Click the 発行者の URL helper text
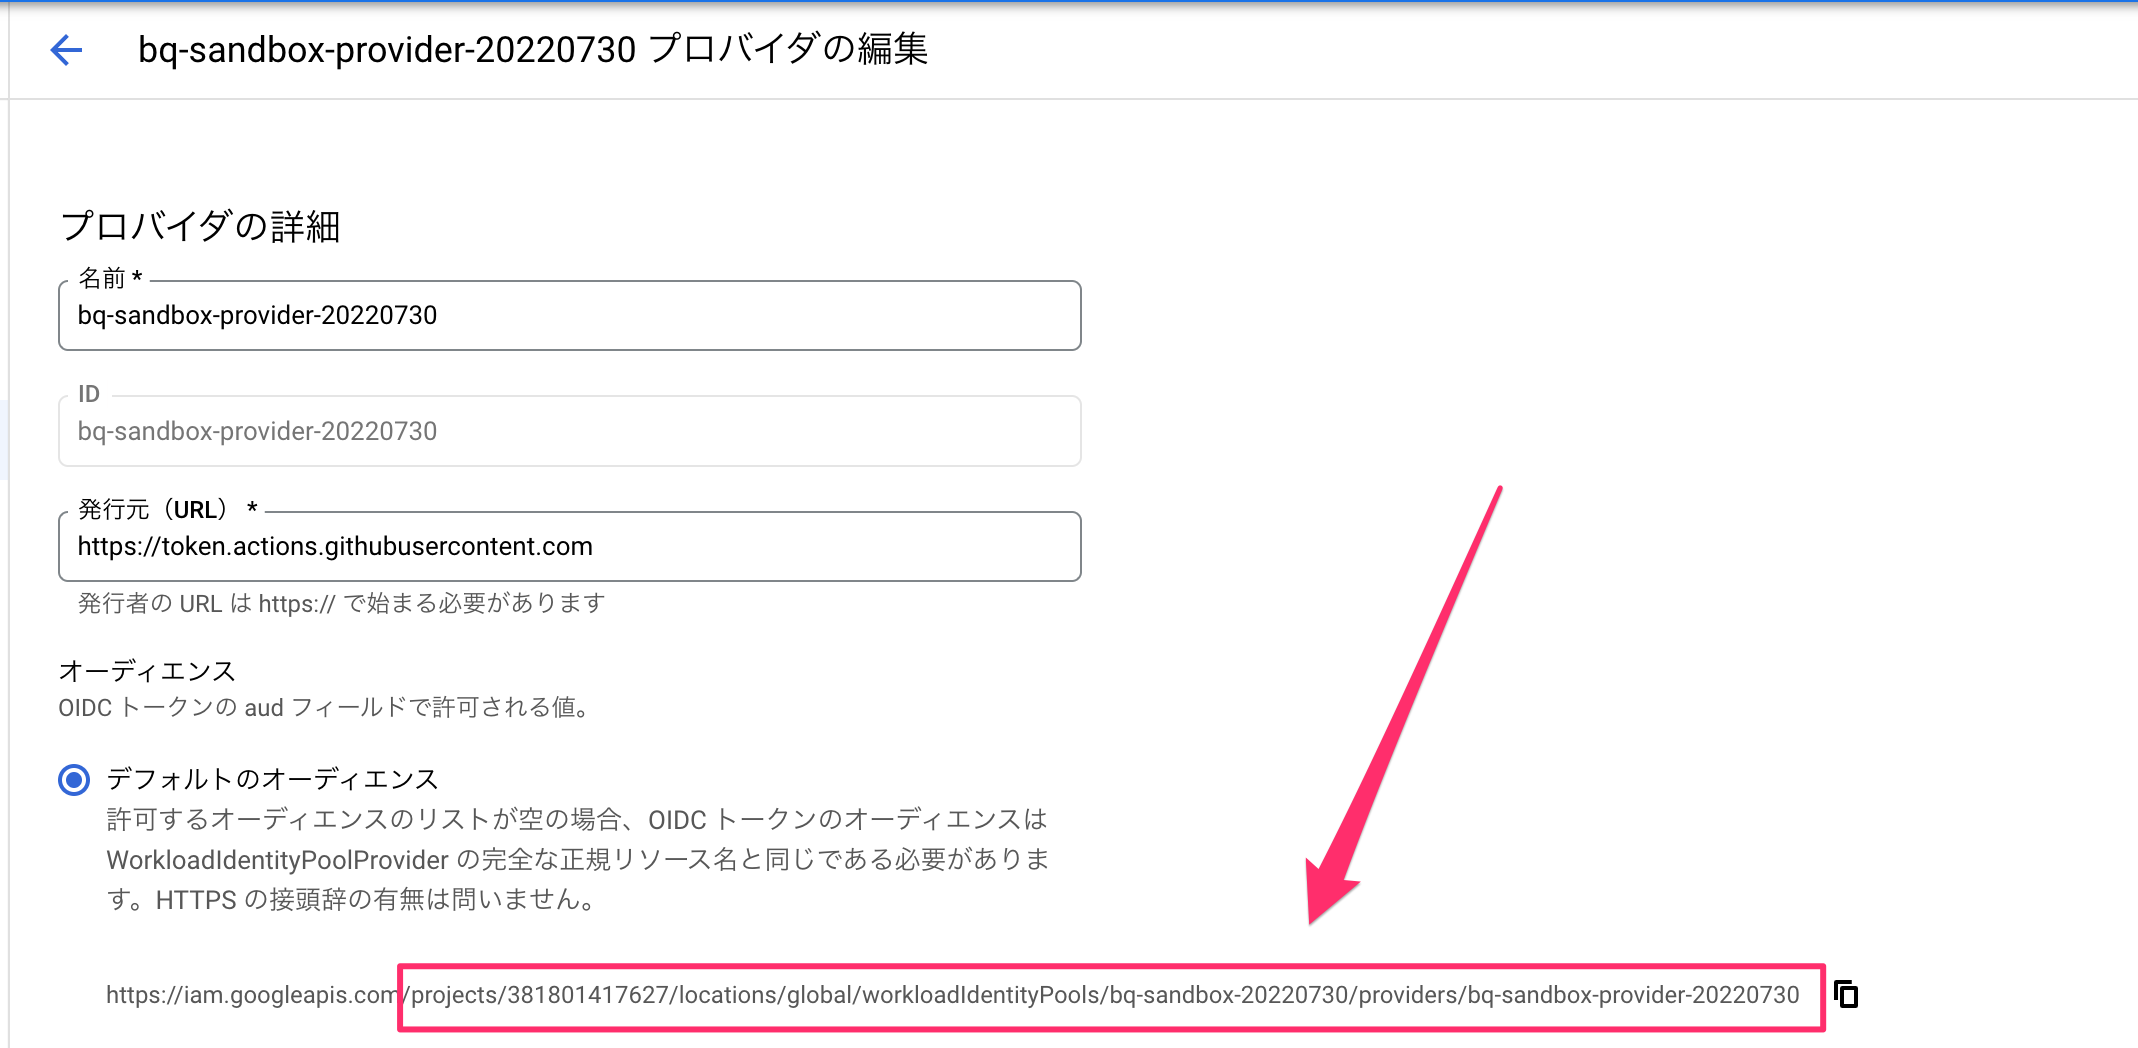Screen dimensions: 2138x1048 click(x=341, y=604)
